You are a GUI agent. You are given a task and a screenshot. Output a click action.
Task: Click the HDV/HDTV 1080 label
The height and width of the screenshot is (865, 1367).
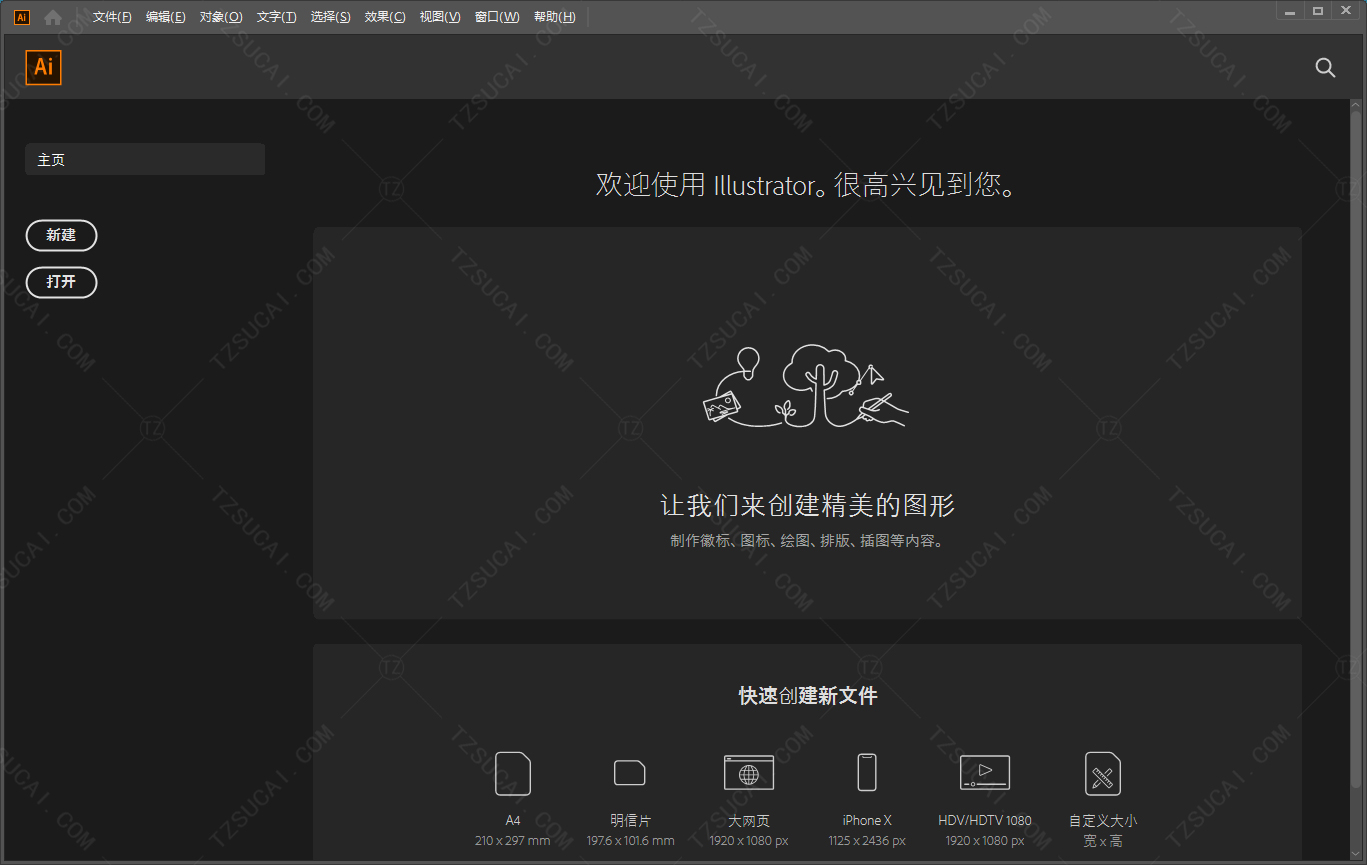click(x=985, y=820)
